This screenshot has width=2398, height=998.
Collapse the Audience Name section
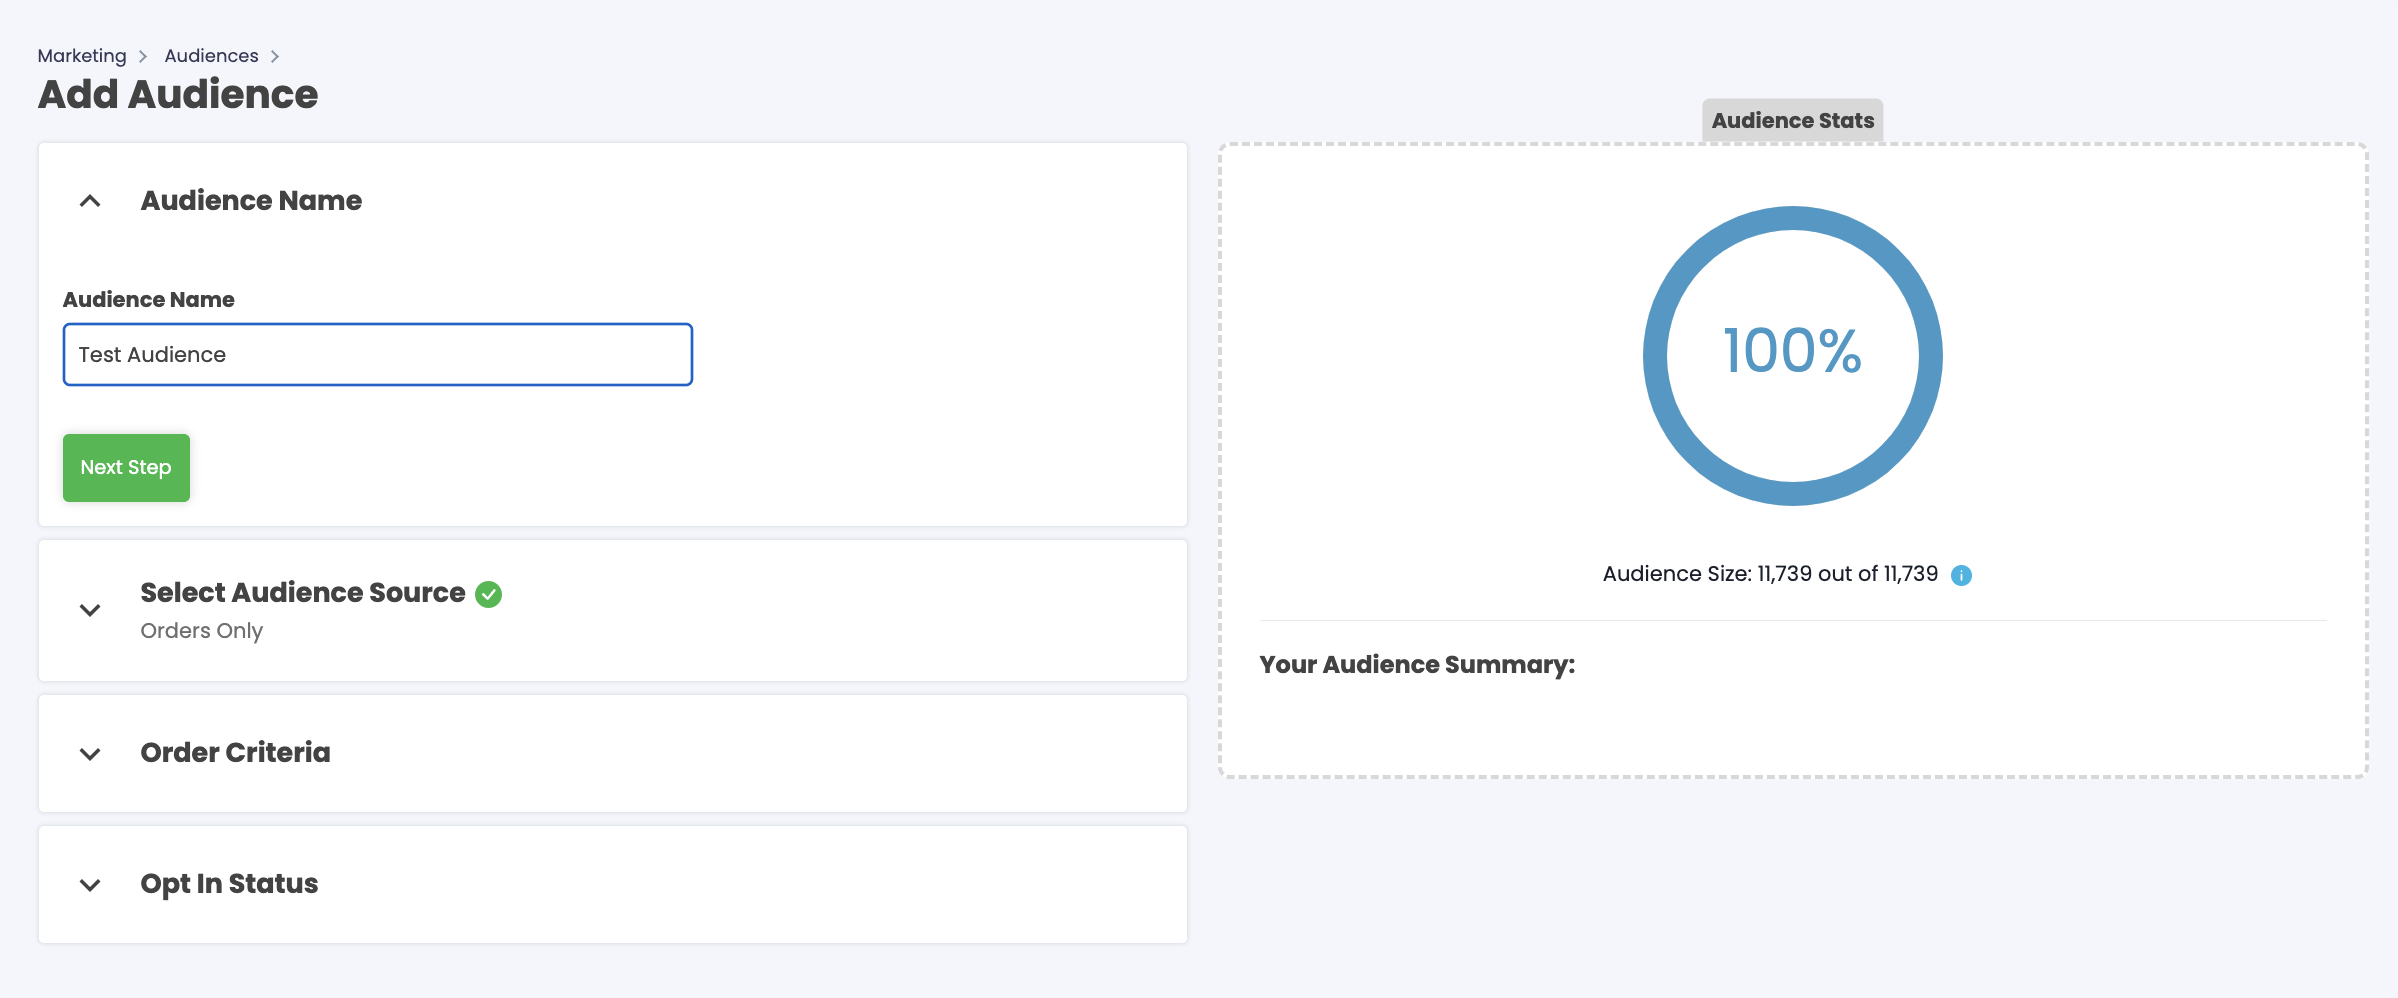(x=91, y=201)
